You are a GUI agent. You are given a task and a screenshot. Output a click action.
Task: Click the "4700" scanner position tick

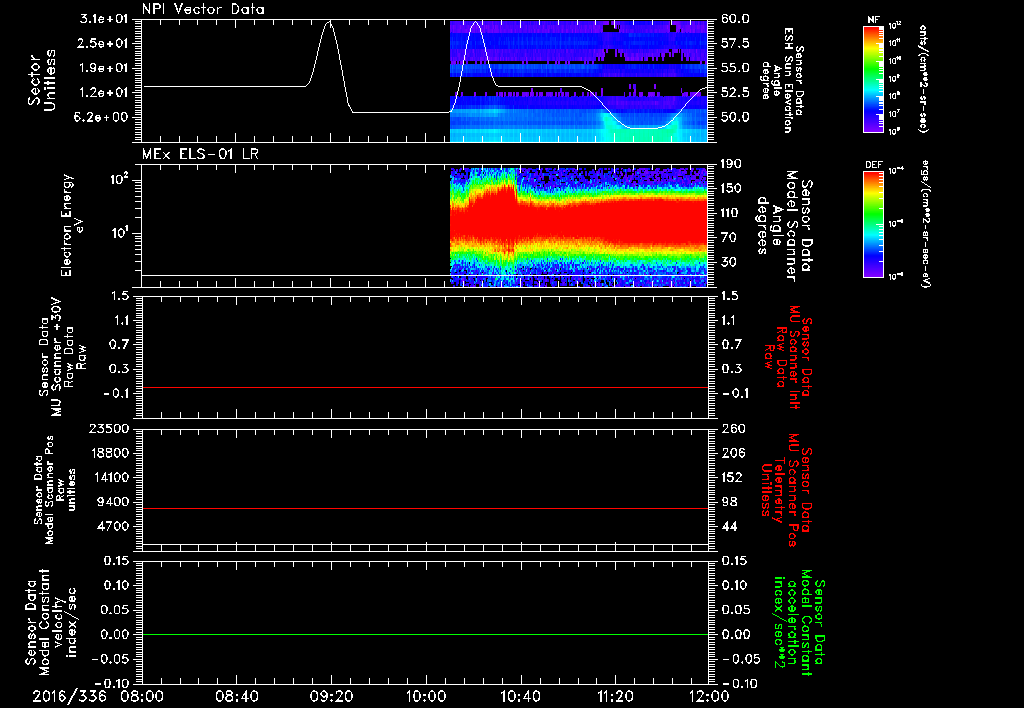click(x=112, y=526)
